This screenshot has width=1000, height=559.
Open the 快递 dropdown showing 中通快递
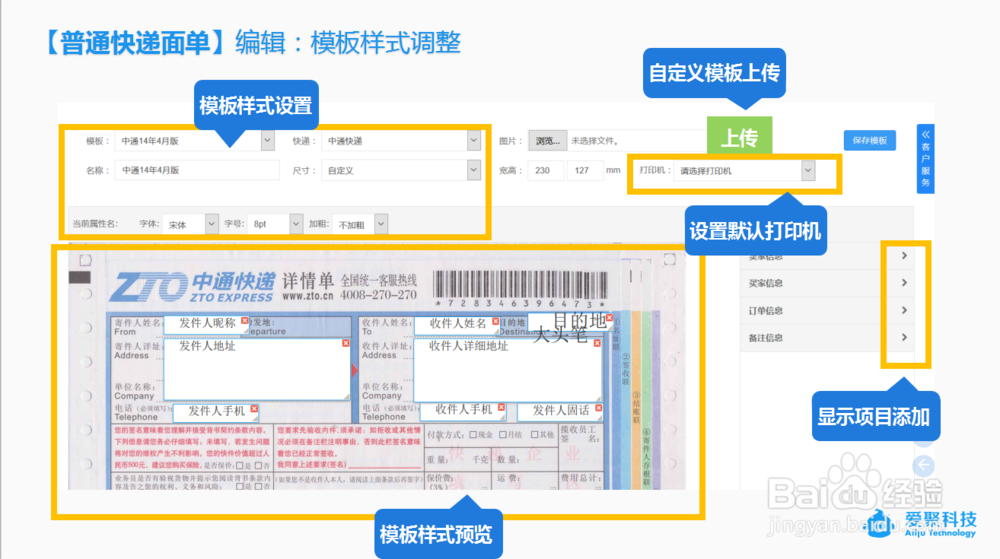[401, 141]
